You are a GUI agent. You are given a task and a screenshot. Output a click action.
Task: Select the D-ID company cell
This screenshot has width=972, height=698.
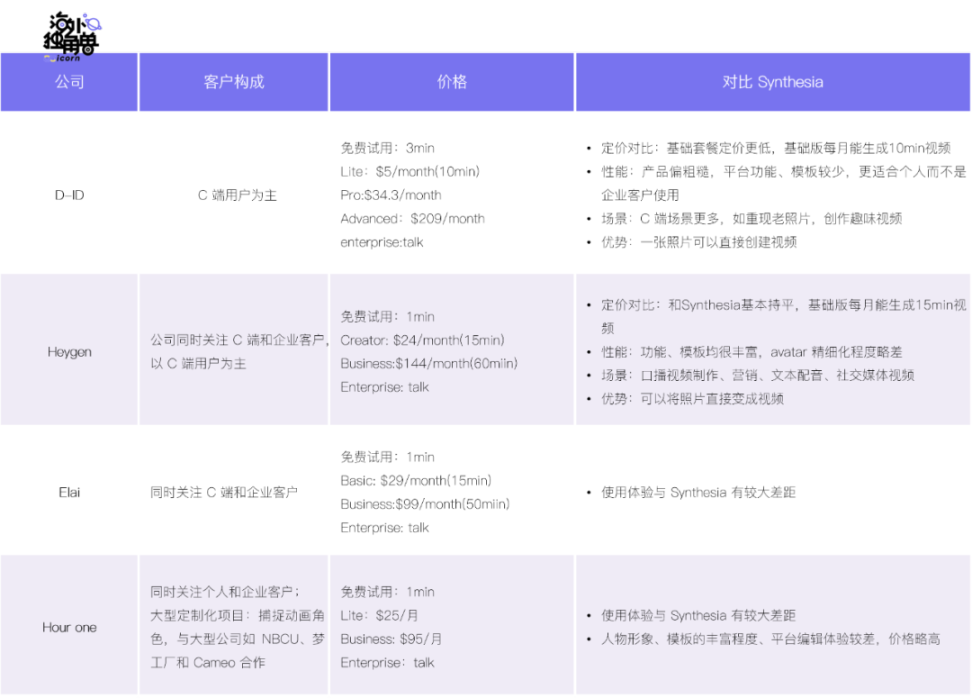pos(69,195)
